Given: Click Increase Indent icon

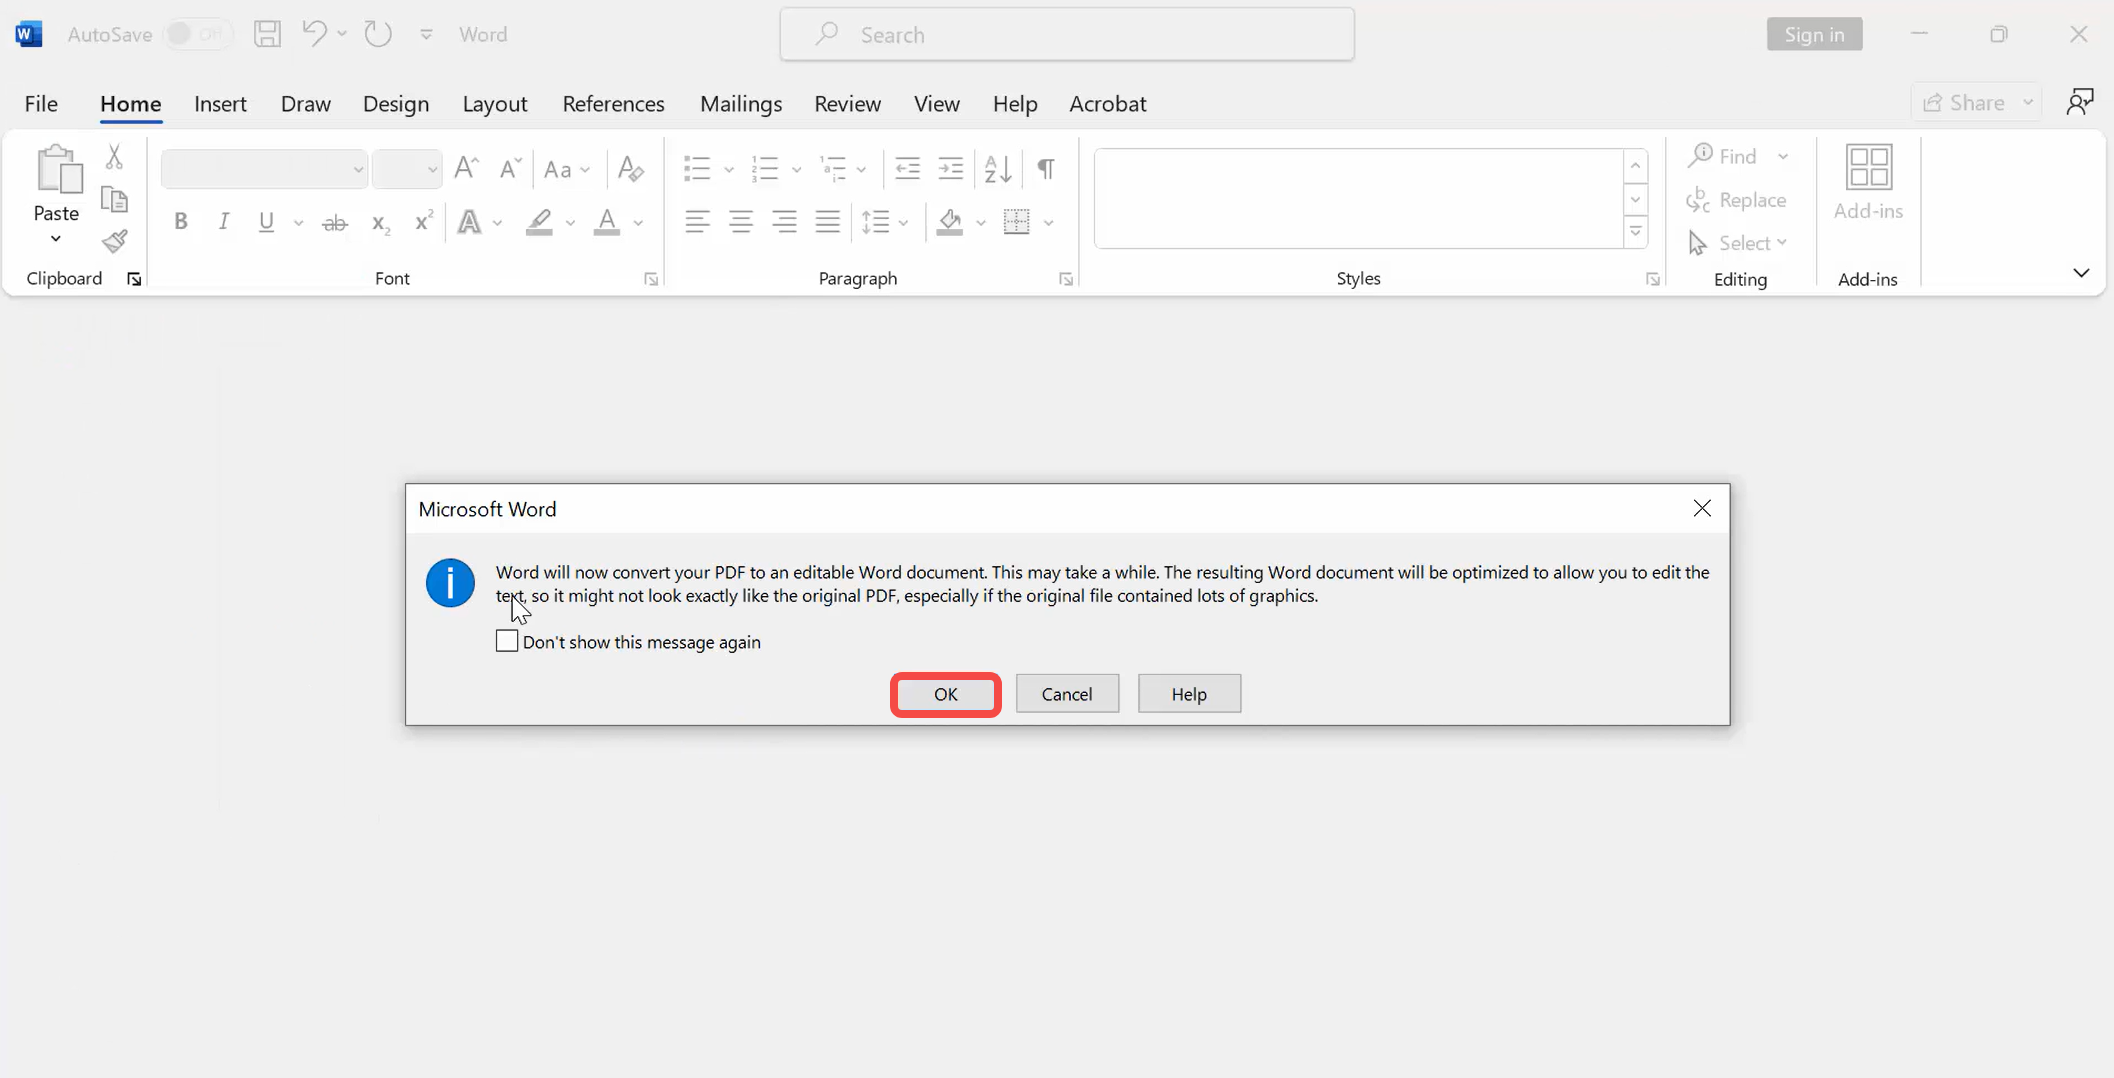Looking at the screenshot, I should click(950, 168).
